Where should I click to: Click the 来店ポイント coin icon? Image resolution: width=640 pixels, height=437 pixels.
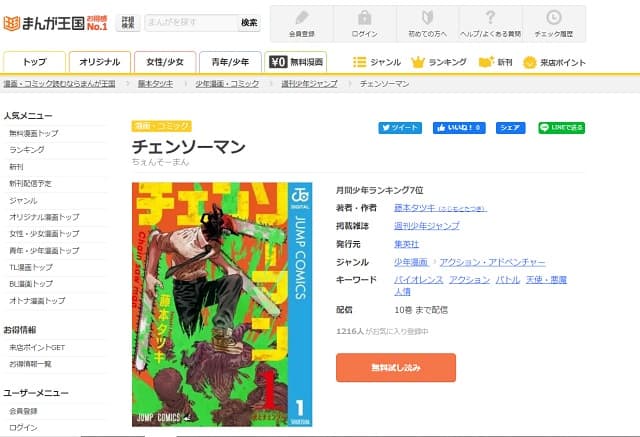(529, 62)
